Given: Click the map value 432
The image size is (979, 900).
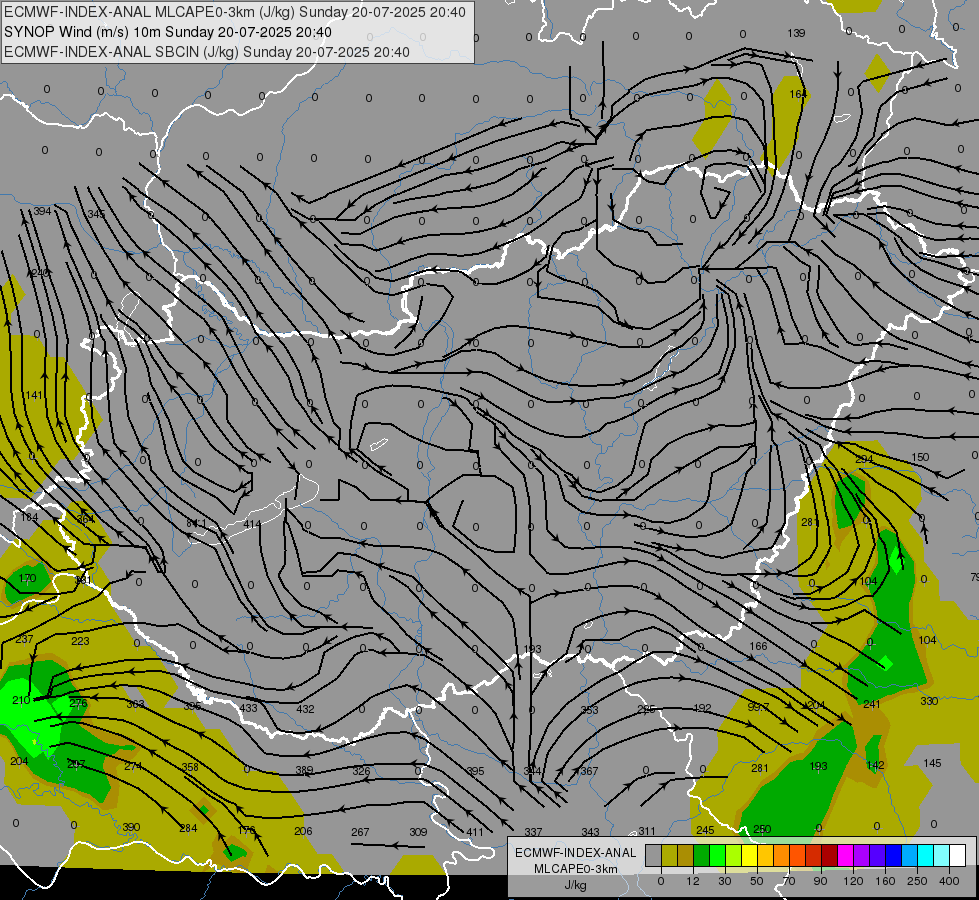Looking at the screenshot, I should pyautogui.click(x=305, y=709).
